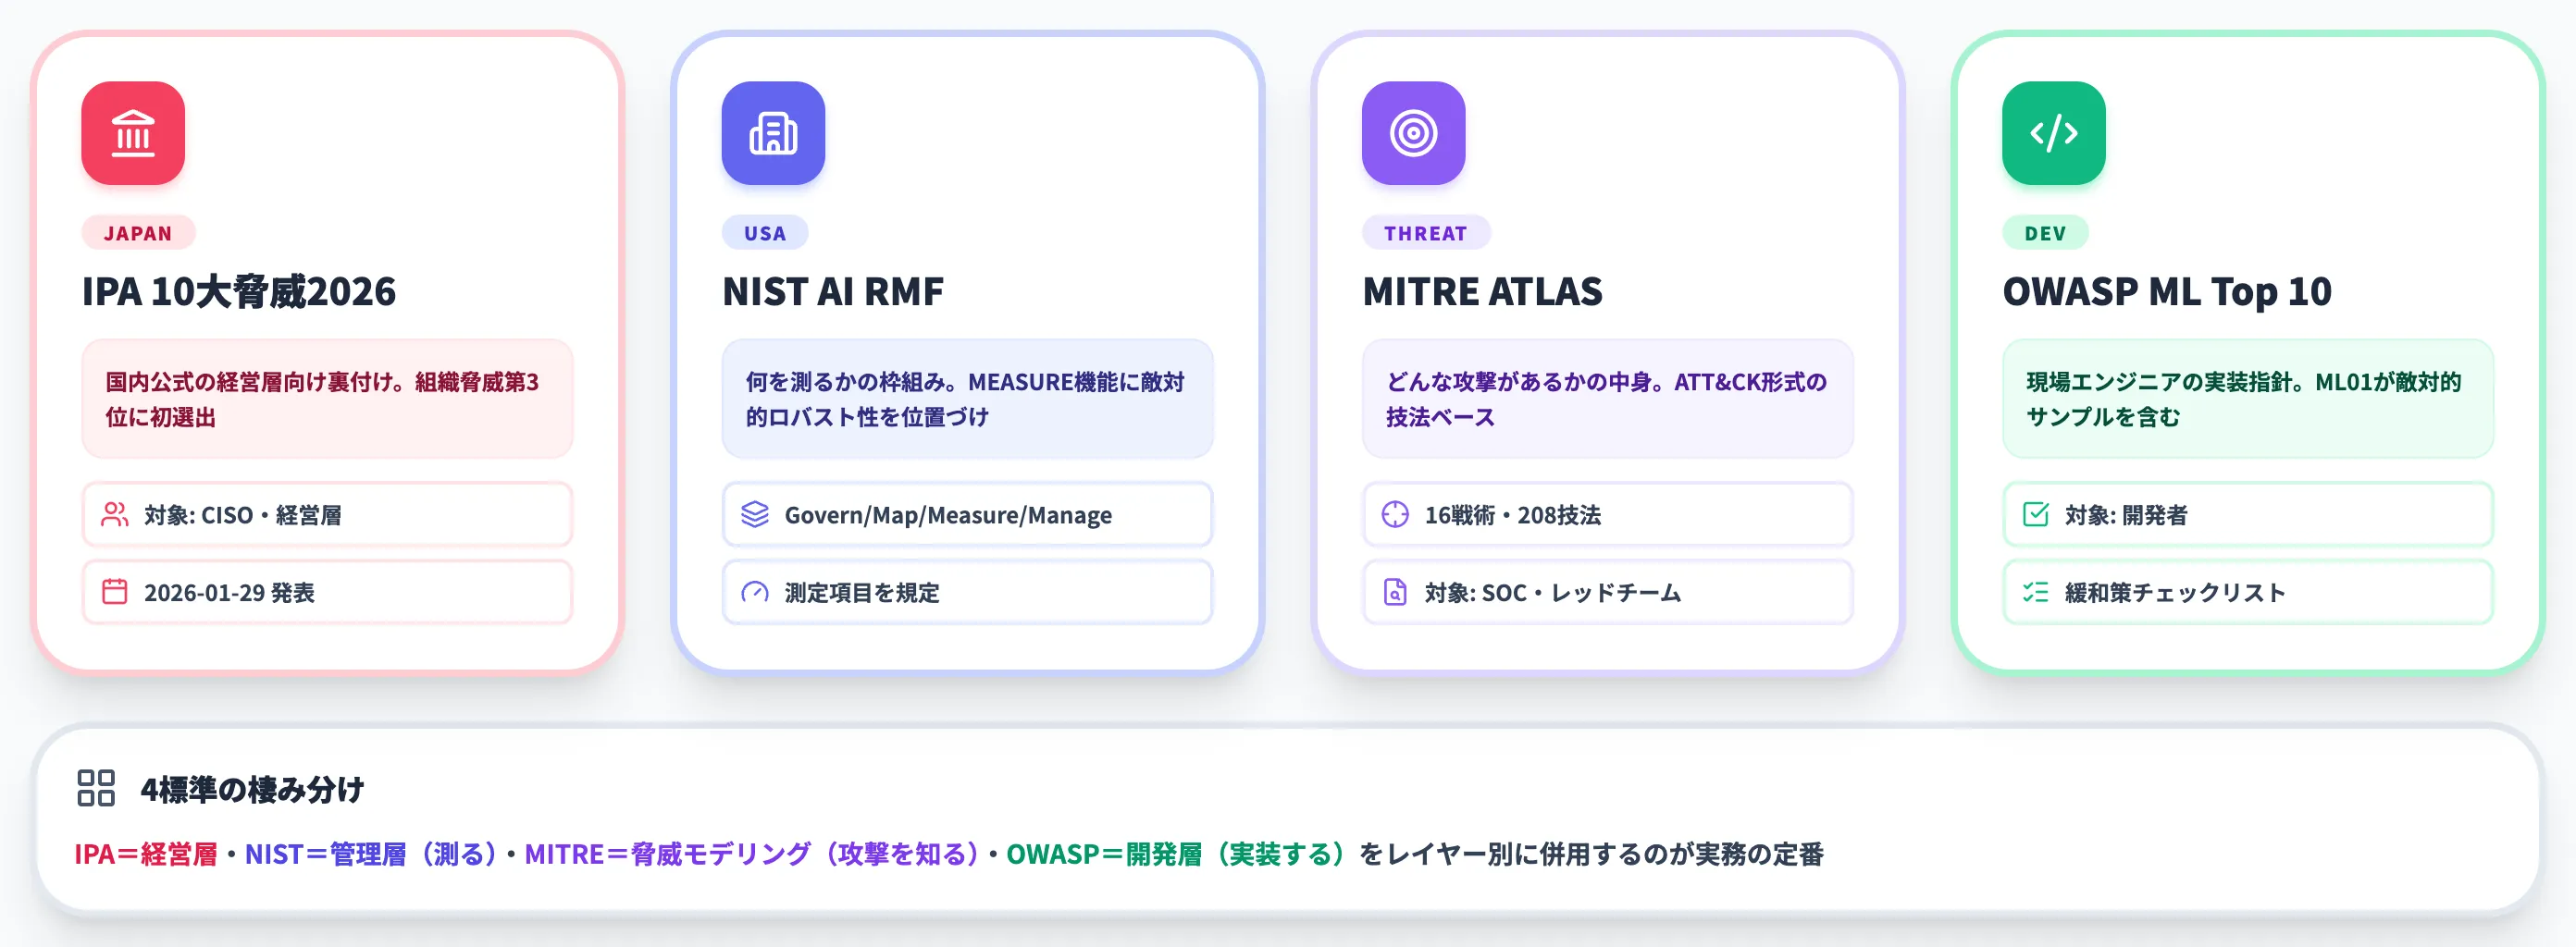Click the IPA 10大脅威2026 heading
Viewport: 2576px width, 947px height.
point(239,292)
